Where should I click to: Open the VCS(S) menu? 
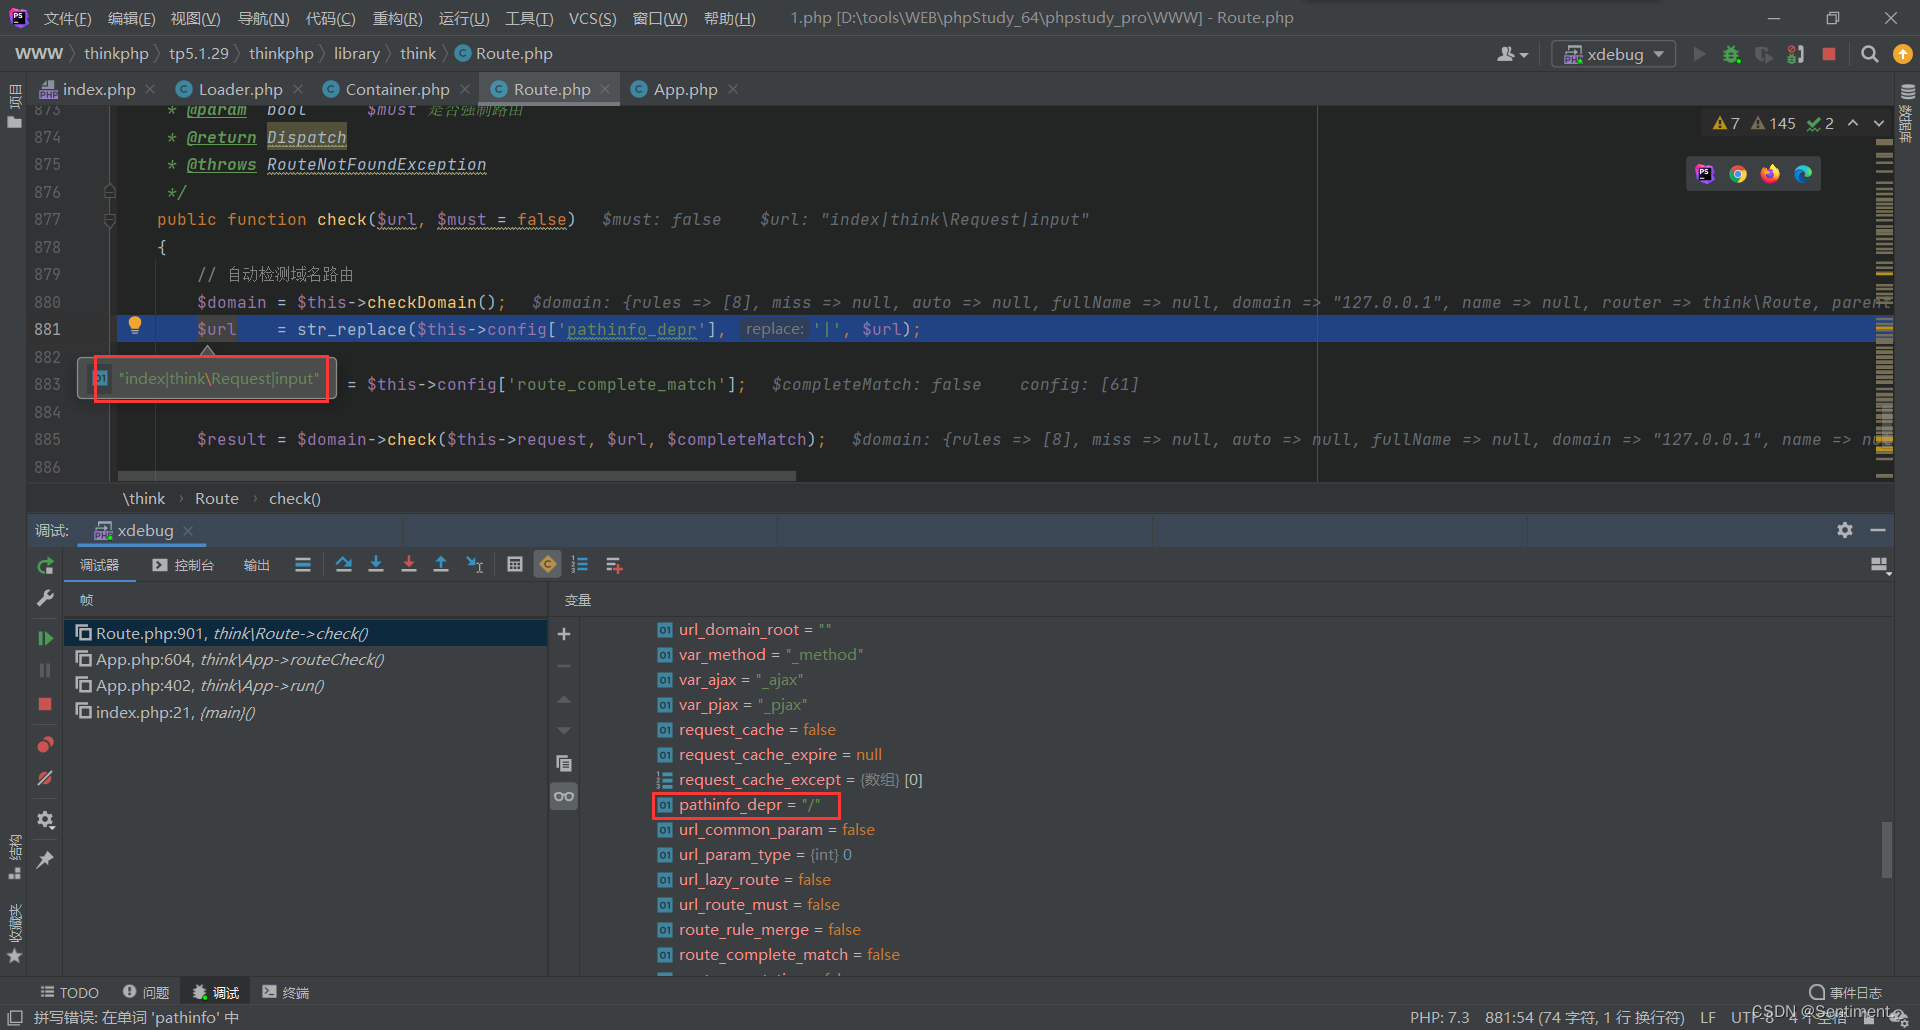592,18
